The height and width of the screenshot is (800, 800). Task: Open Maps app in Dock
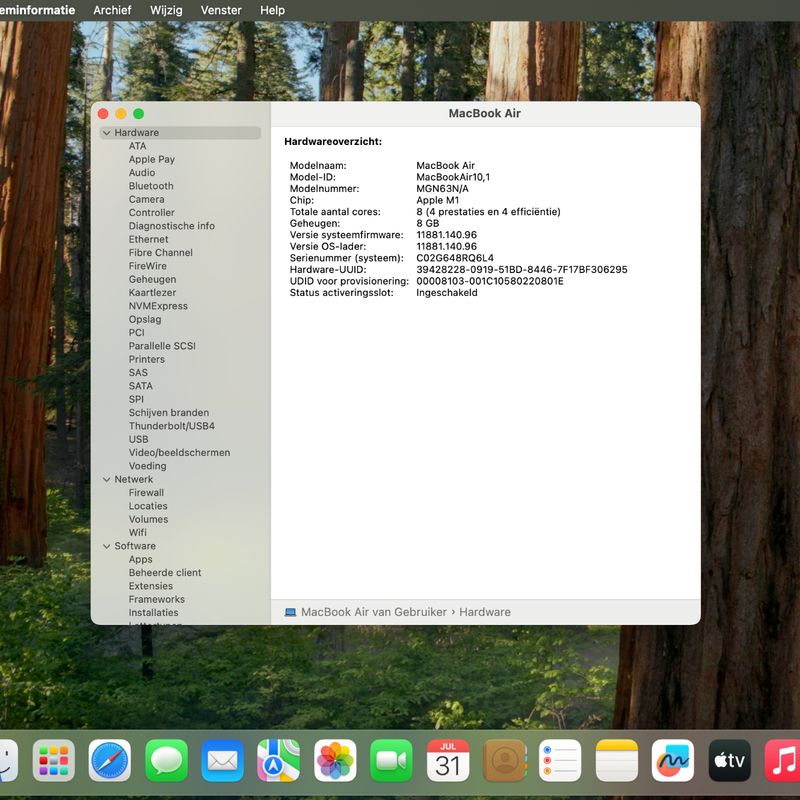coord(279,760)
